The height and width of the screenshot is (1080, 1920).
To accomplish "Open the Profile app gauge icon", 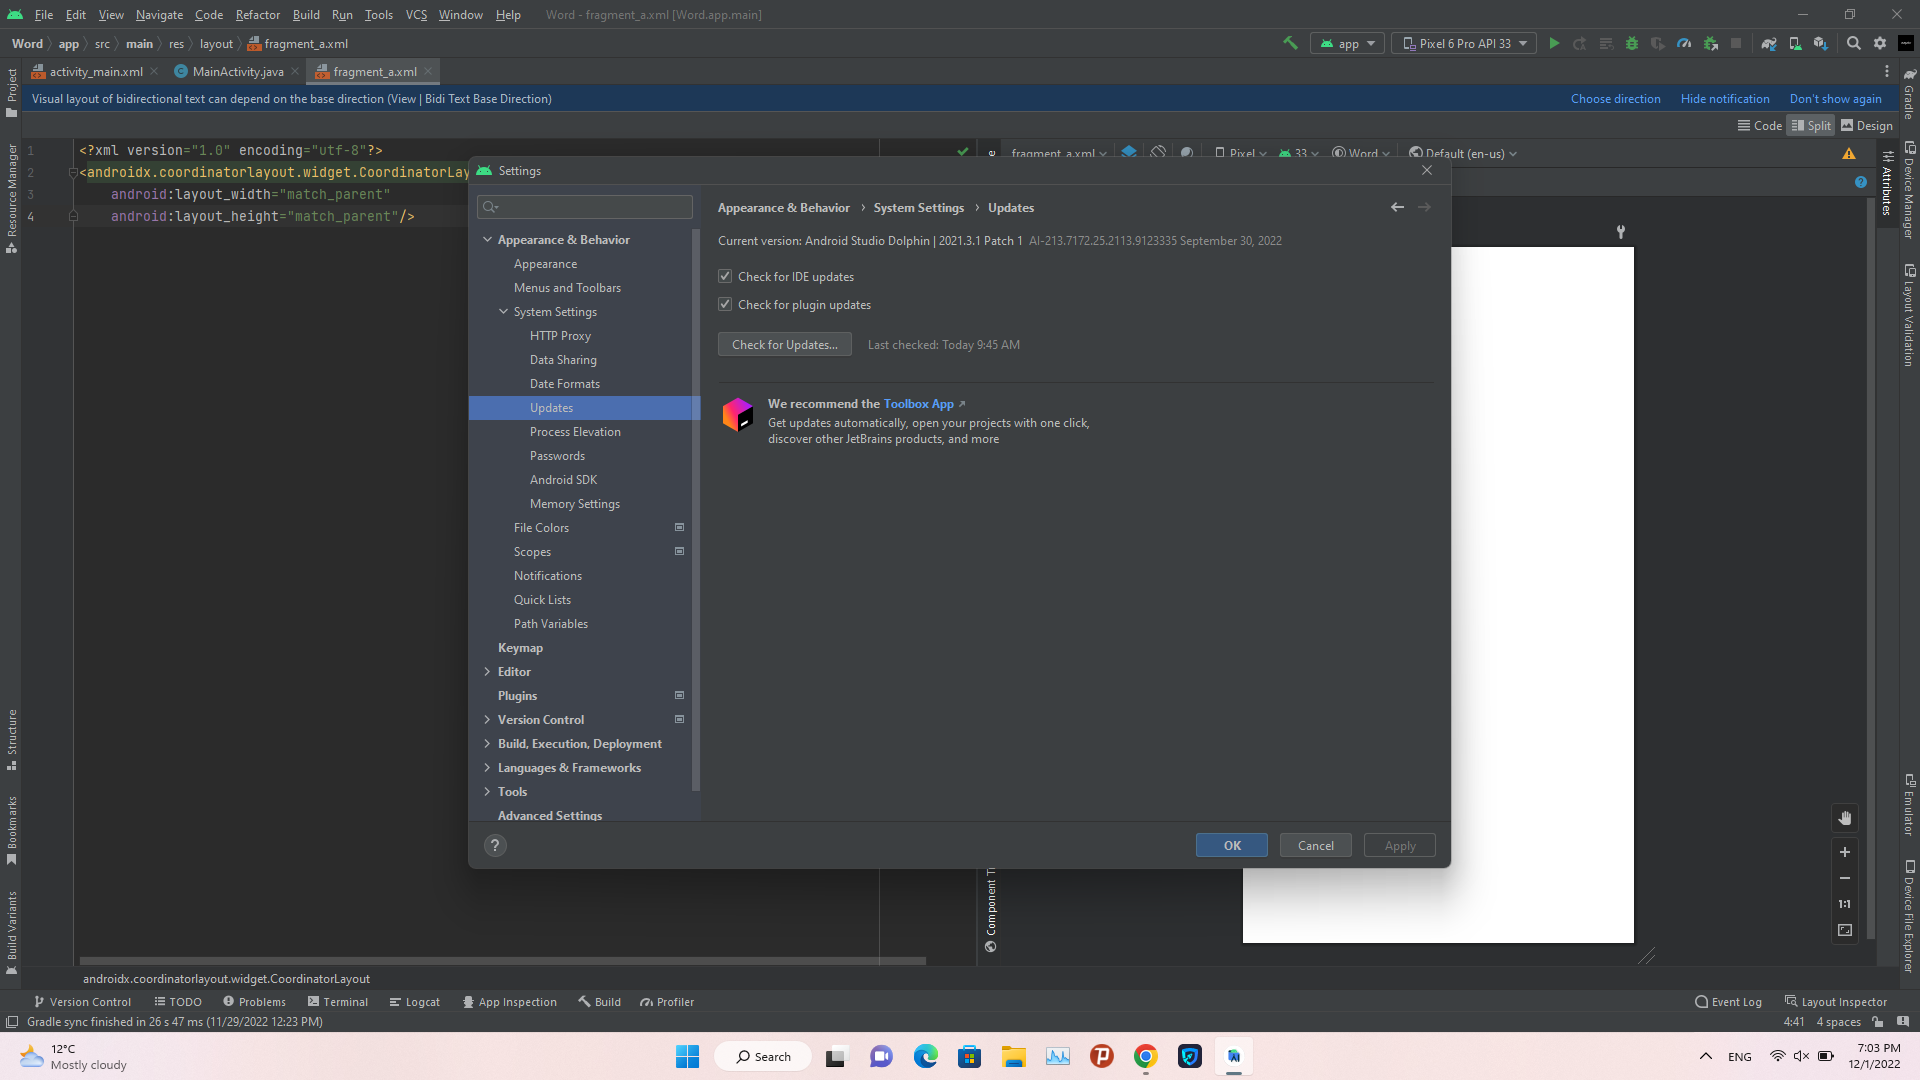I will coord(1684,43).
